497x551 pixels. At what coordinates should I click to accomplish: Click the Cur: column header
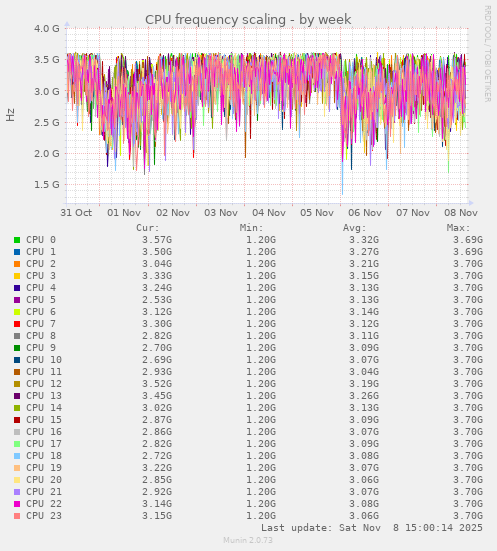click(148, 228)
